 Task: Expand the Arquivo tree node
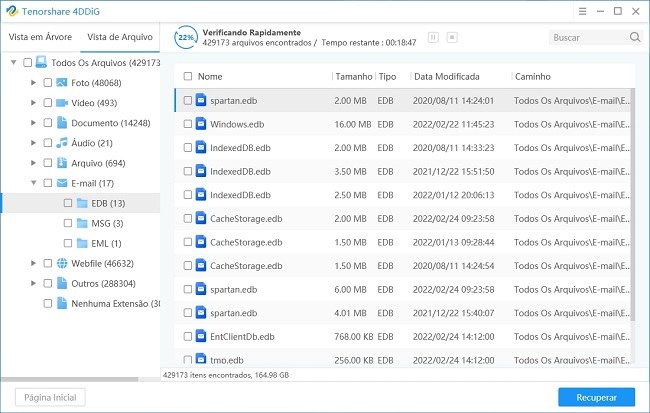tap(34, 163)
